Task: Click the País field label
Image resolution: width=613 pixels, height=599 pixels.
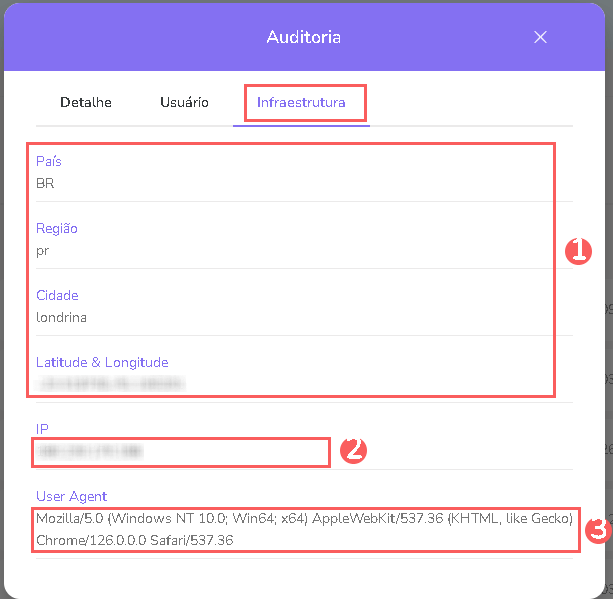Action: point(50,161)
